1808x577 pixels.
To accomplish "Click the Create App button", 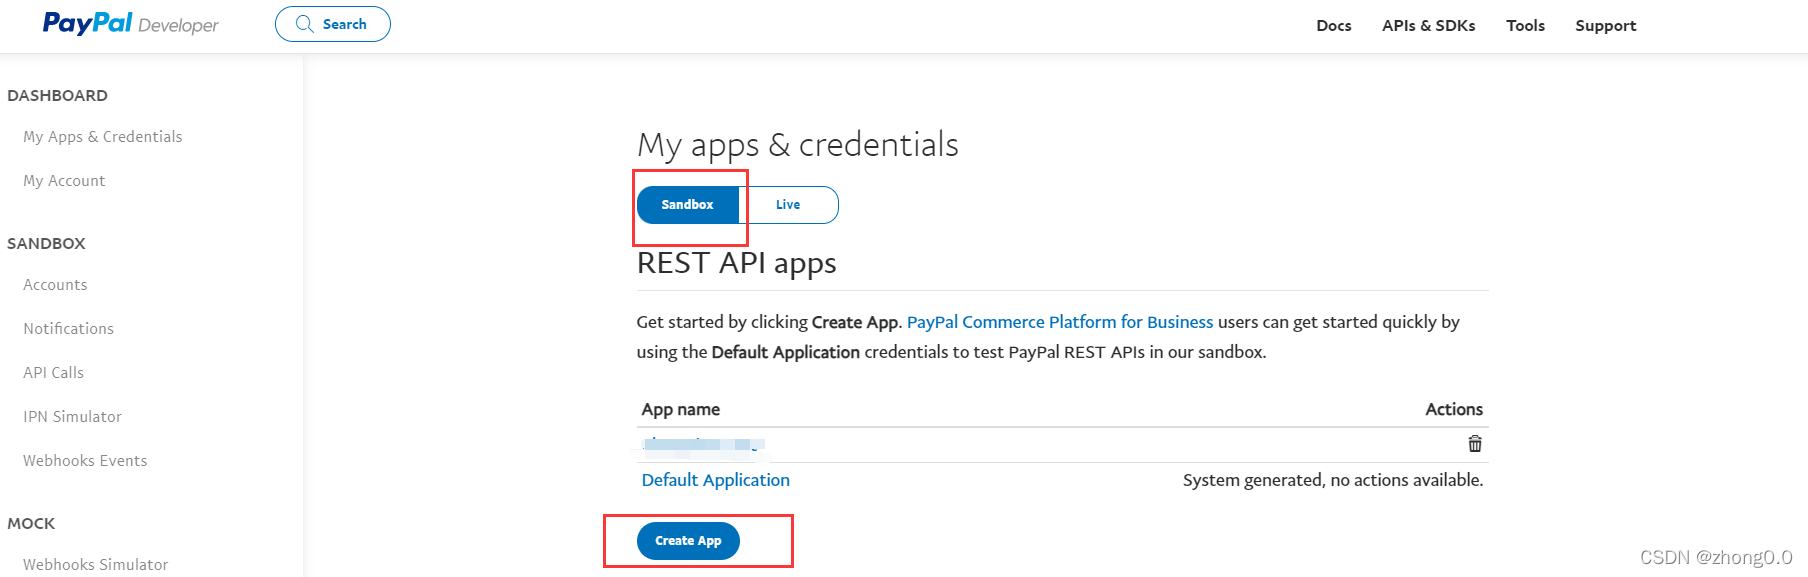I will 688,541.
